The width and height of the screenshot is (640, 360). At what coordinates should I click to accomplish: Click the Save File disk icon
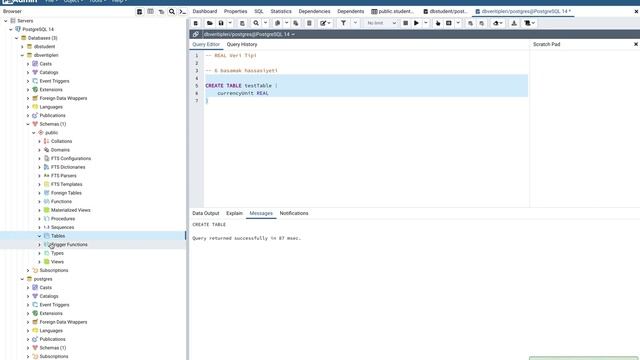pos(221,23)
